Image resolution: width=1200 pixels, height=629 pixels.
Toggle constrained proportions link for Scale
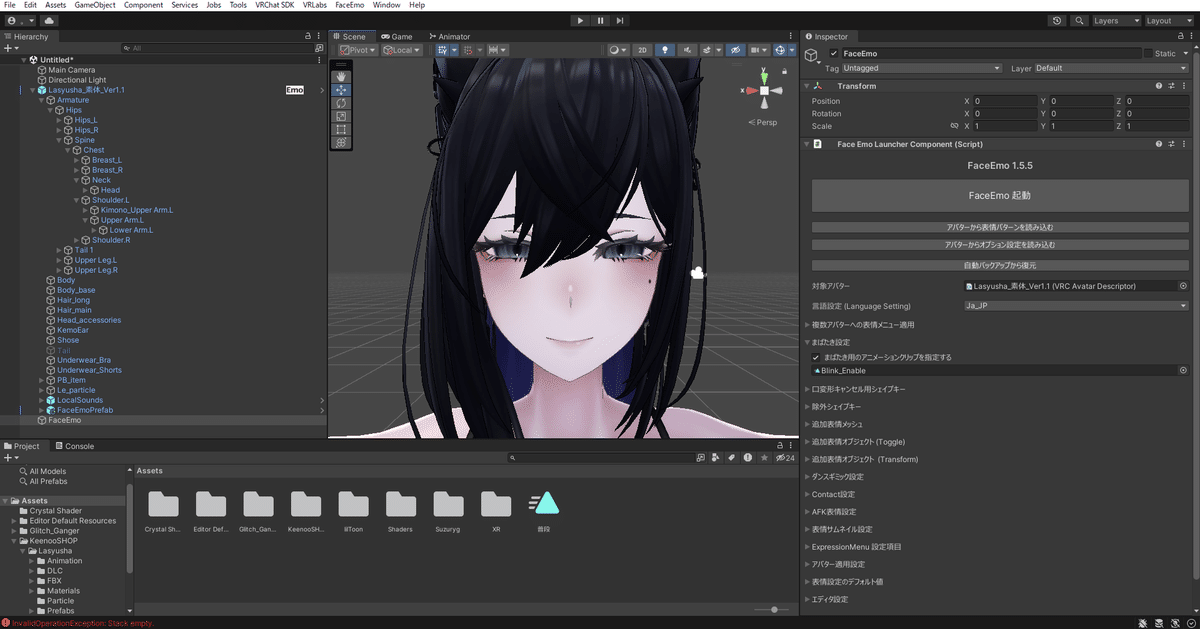(954, 127)
